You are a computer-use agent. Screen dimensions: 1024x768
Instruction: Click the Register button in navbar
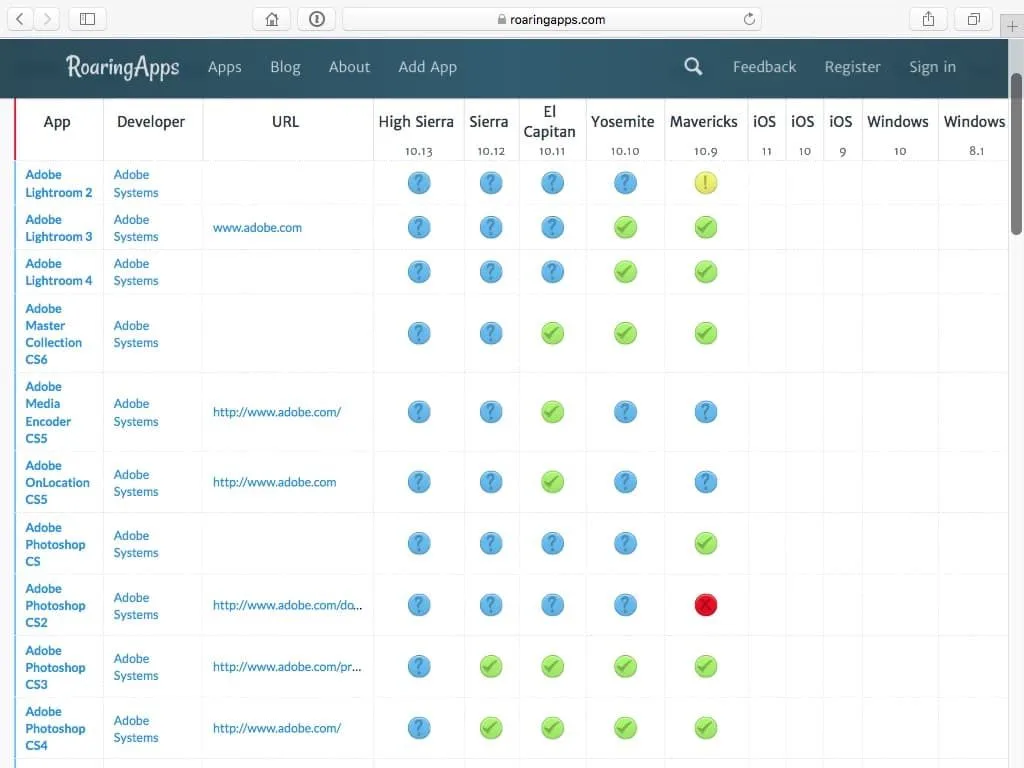(x=852, y=67)
